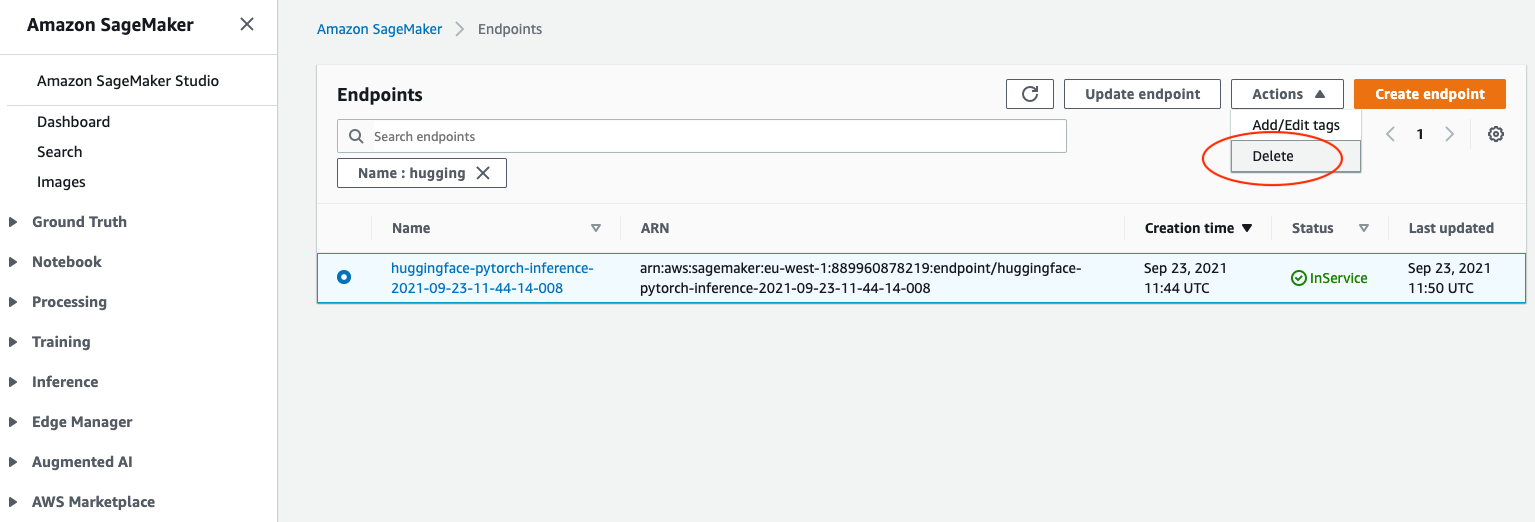This screenshot has width=1535, height=522.
Task: Open the huggingface-pytorch-inference endpoint link
Action: 492,278
